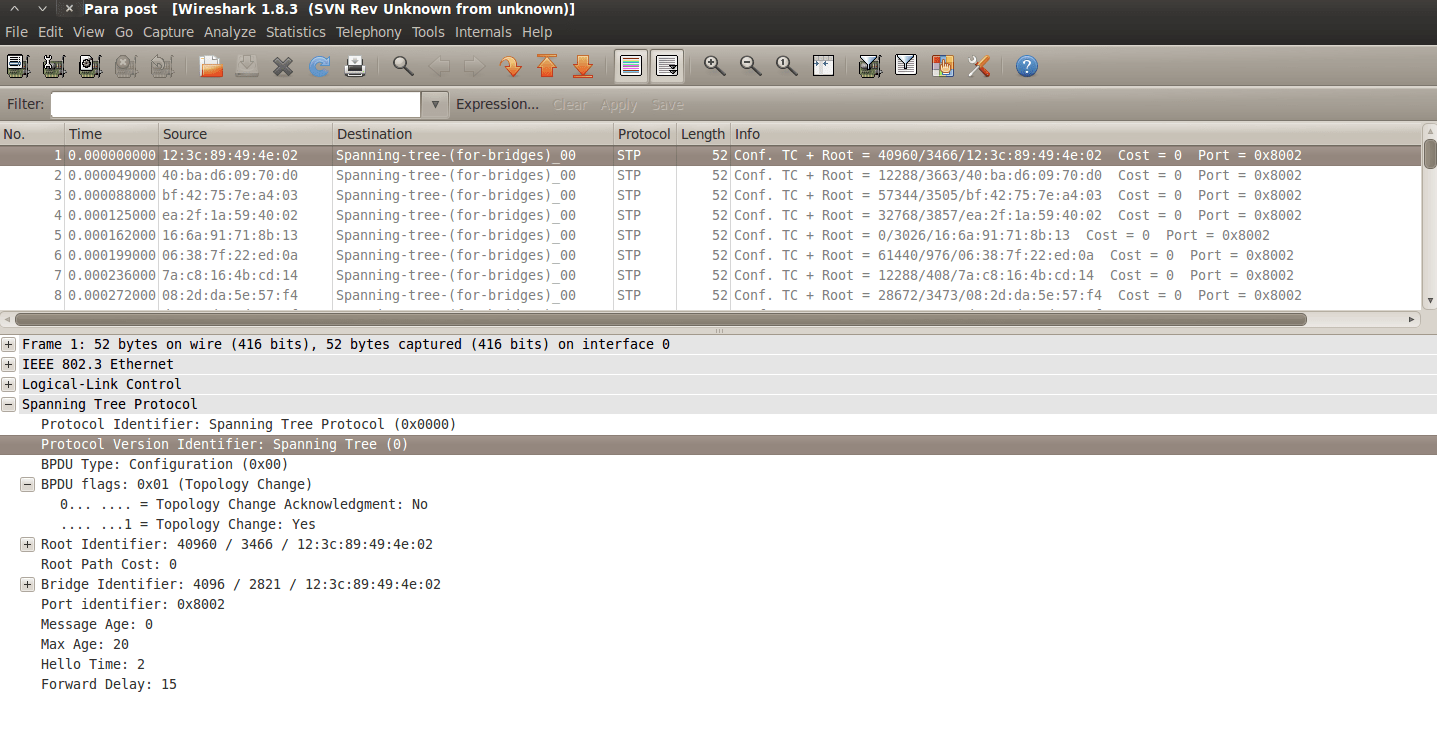Jump to first packet up arrow icon

pyautogui.click(x=547, y=66)
